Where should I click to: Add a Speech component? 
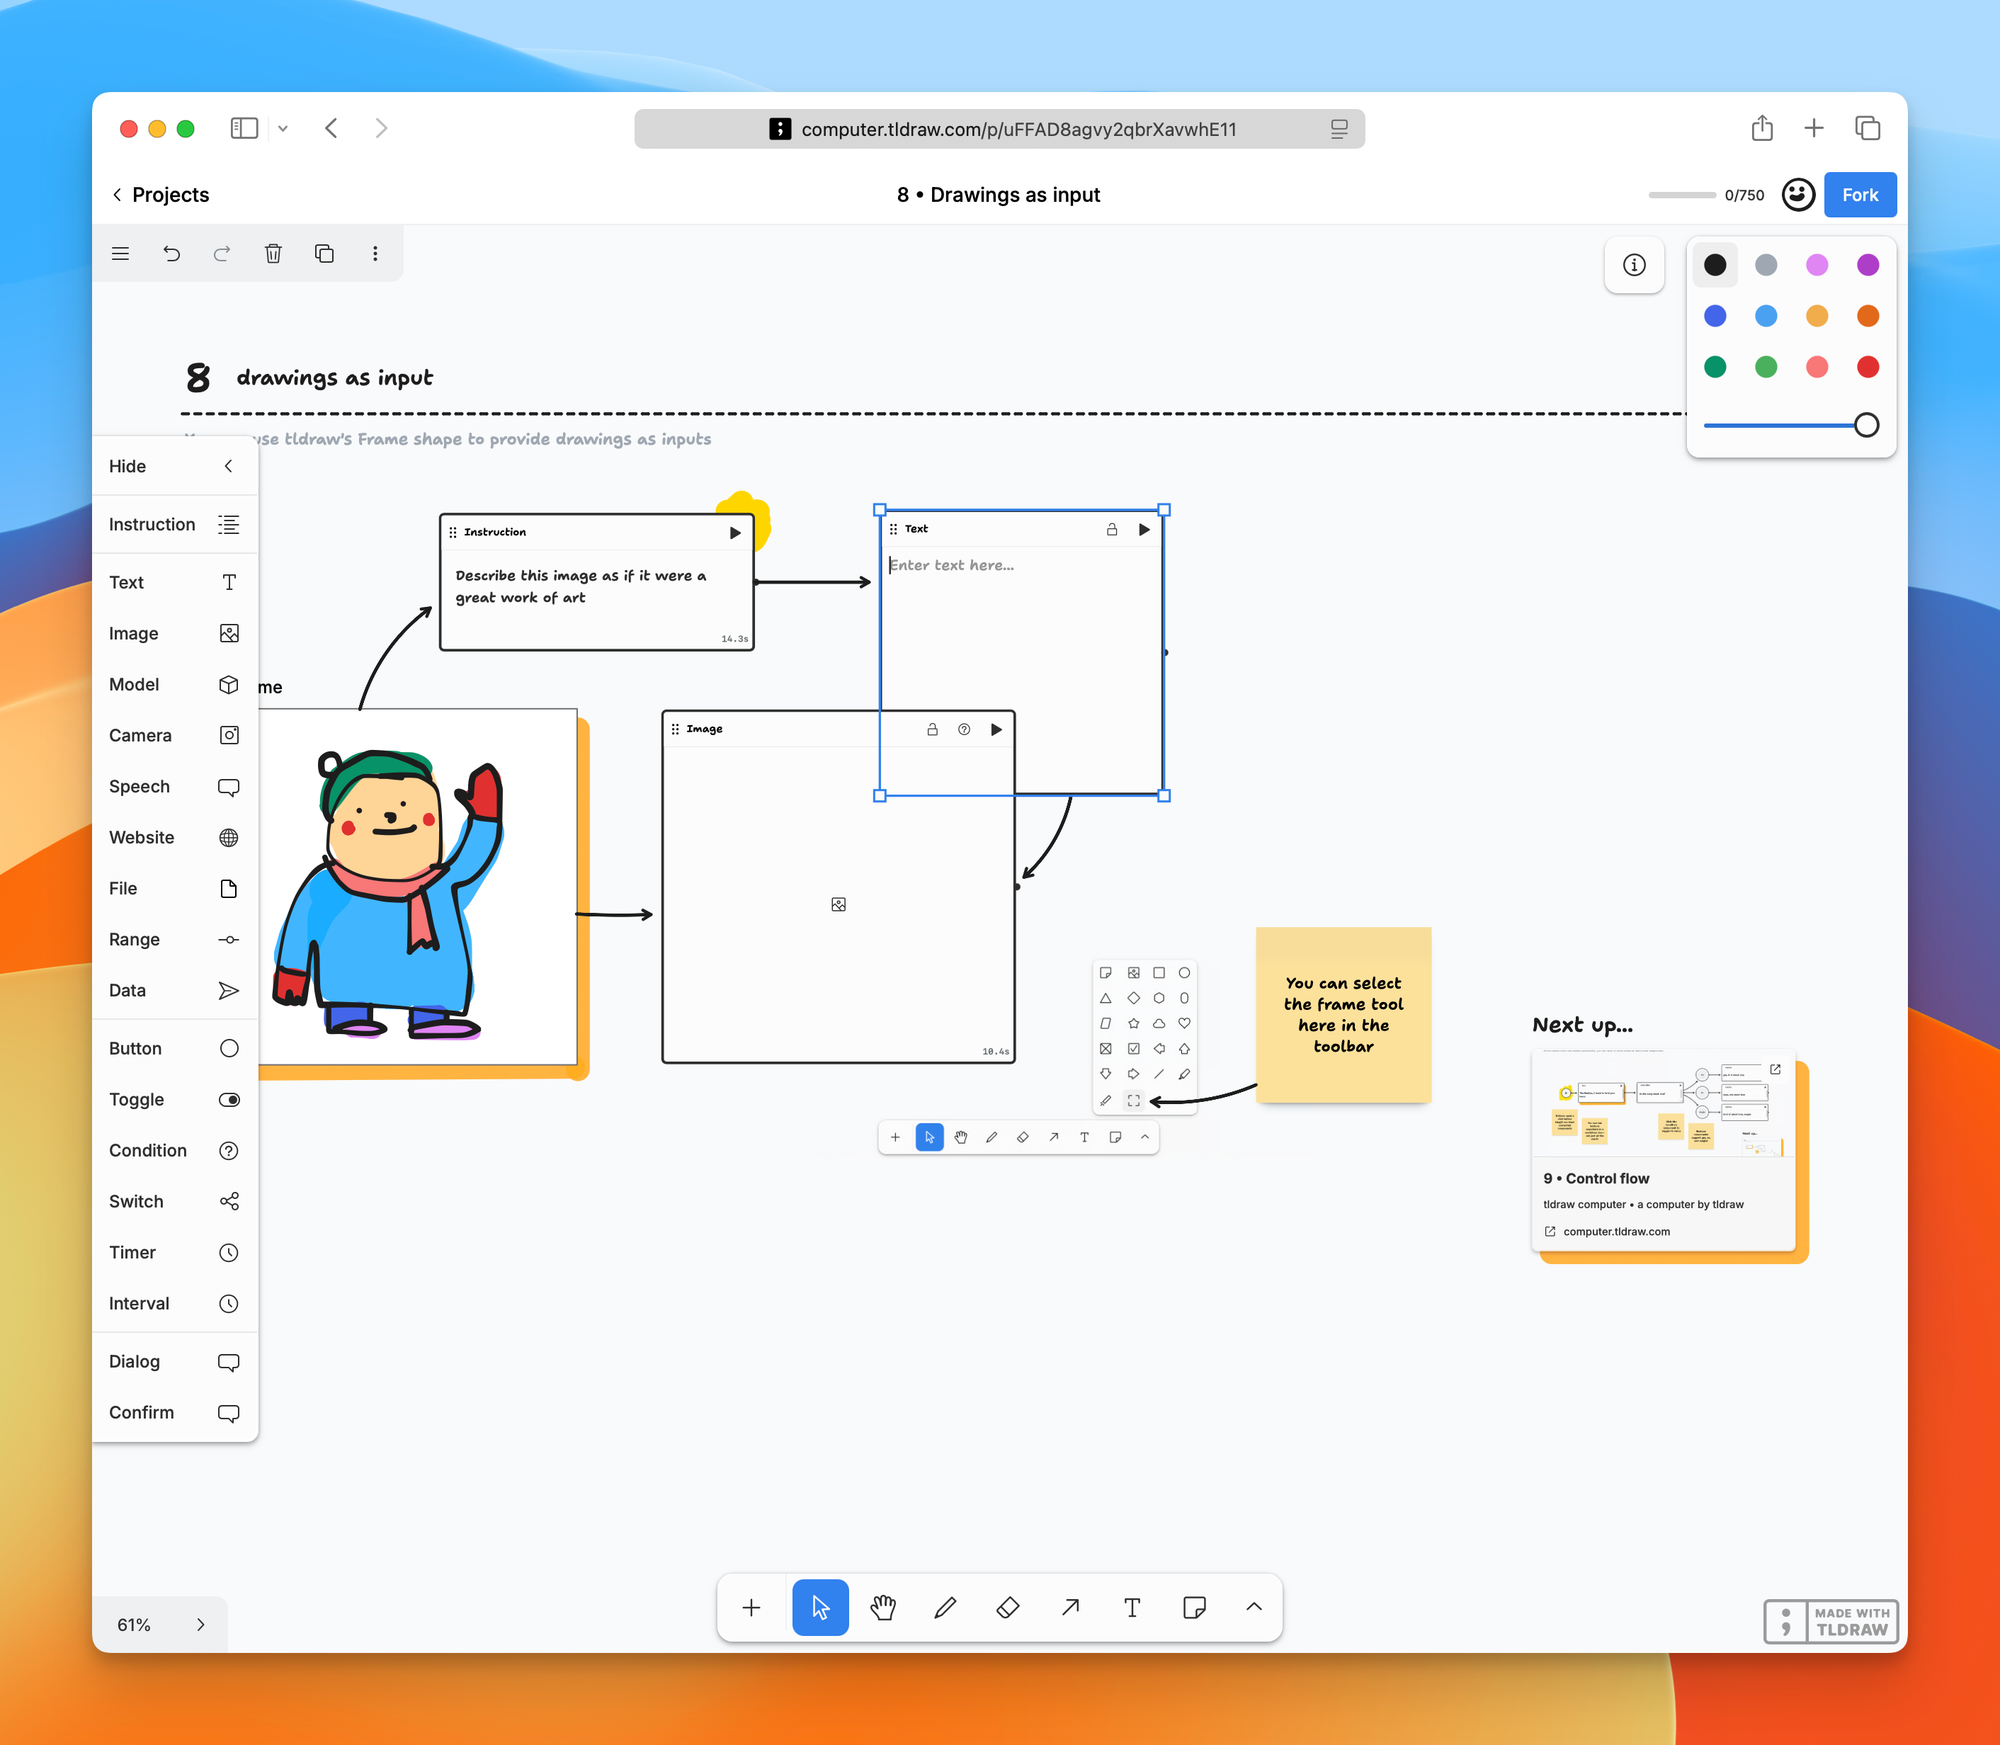[x=175, y=786]
